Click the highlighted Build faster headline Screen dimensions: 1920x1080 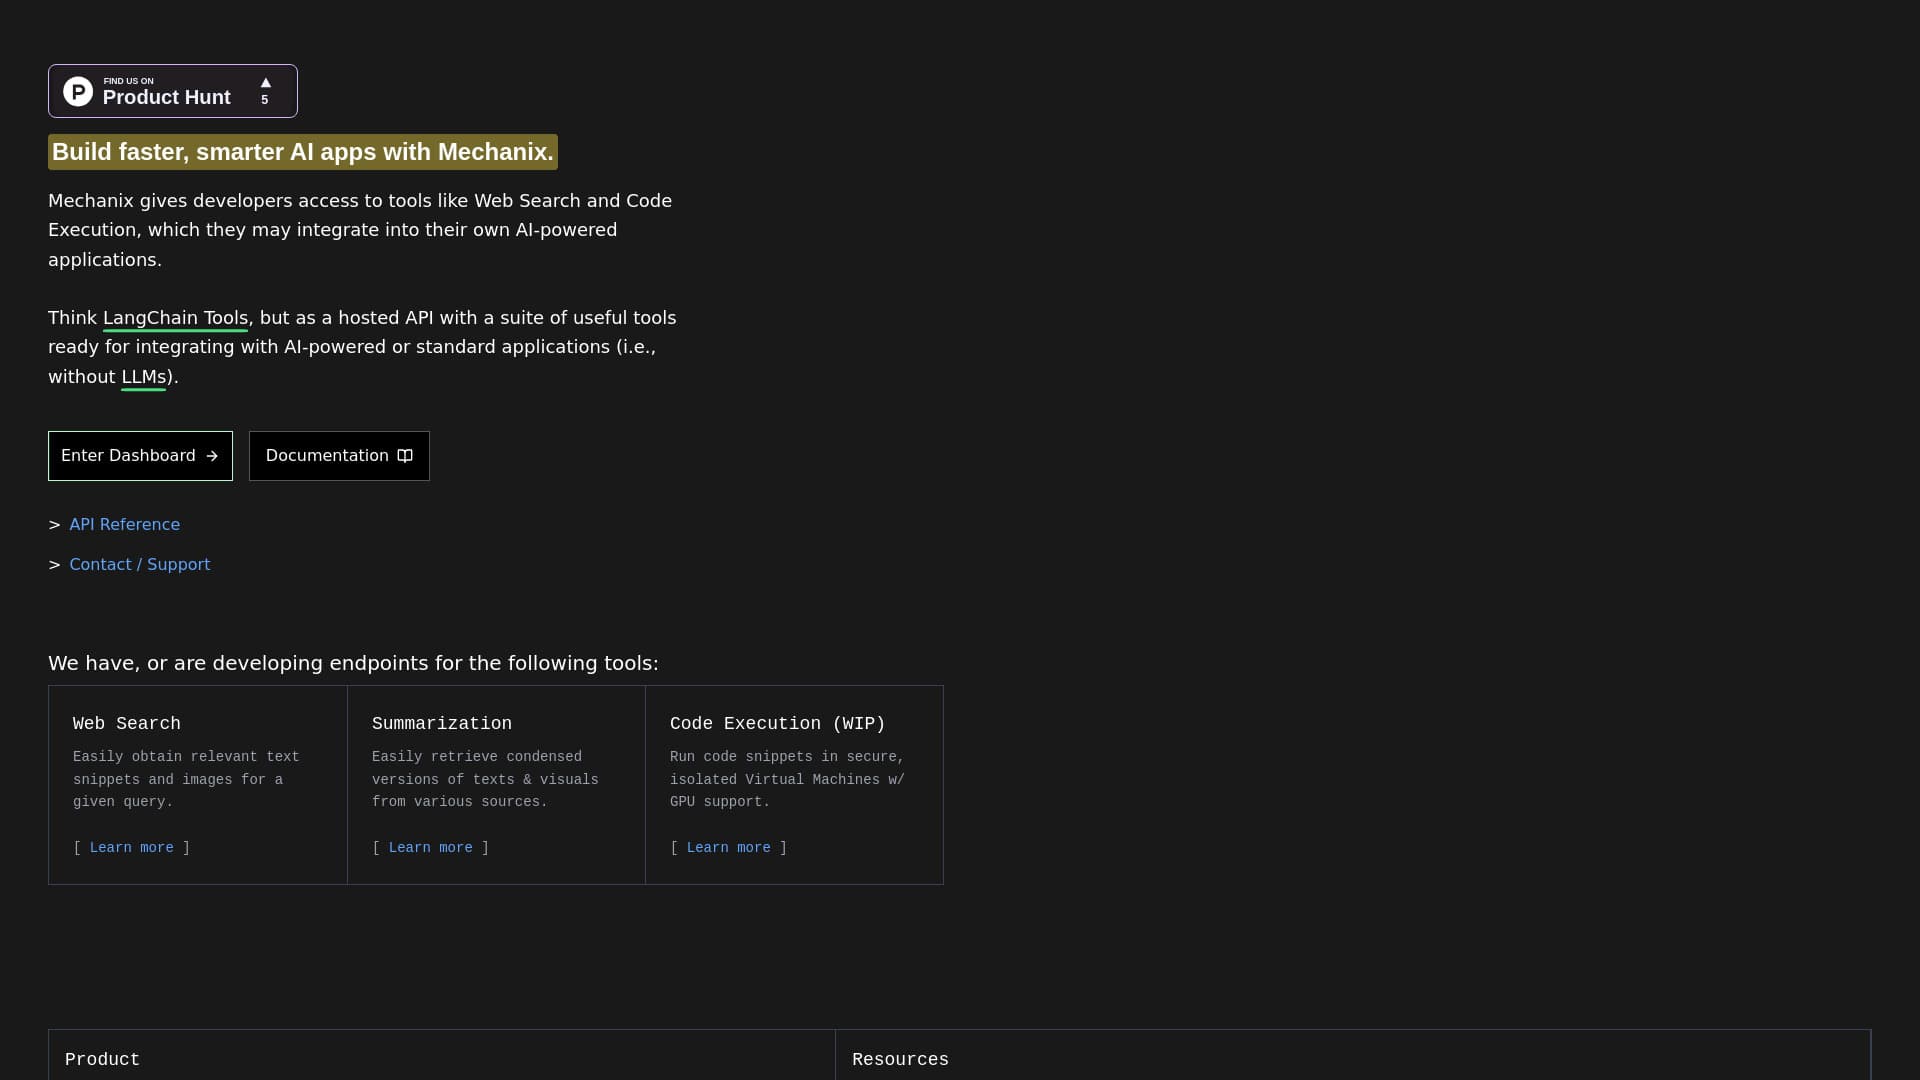pyautogui.click(x=302, y=152)
